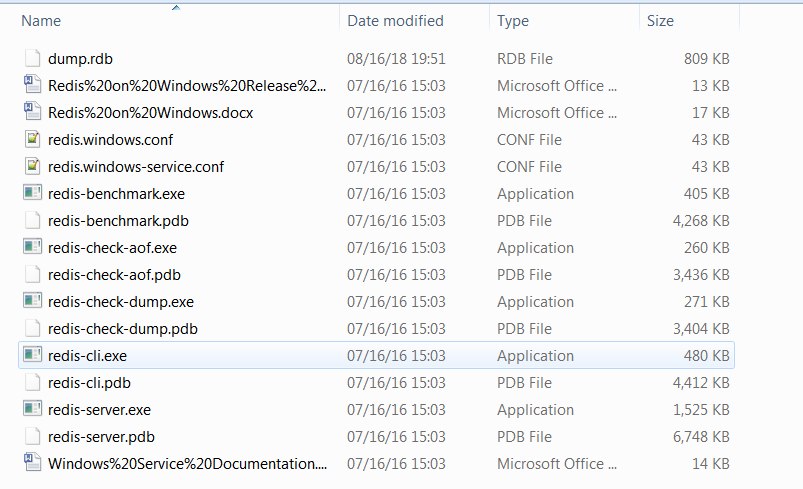803x489 pixels.
Task: Click the PDB File type of redis-cli.pdb
Action: click(x=524, y=382)
